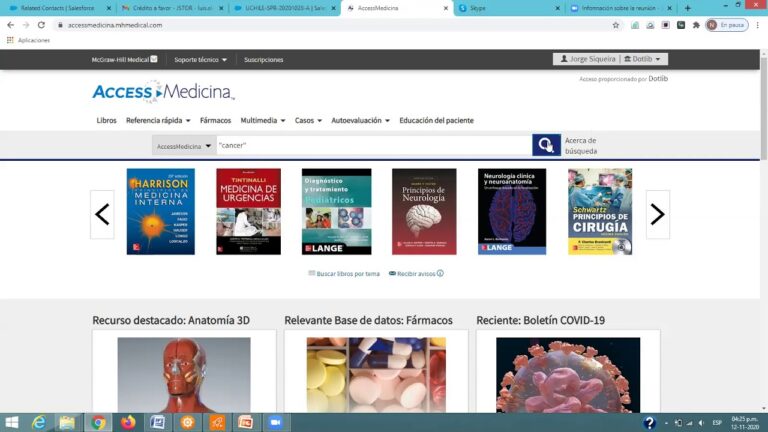The width and height of the screenshot is (768, 432).
Task: Open Windows Start menu
Action: (x=11, y=422)
